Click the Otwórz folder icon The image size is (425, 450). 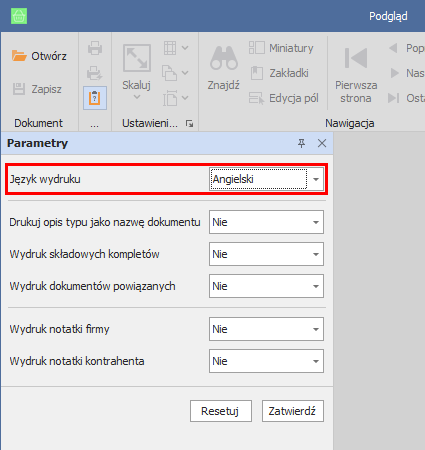point(19,56)
